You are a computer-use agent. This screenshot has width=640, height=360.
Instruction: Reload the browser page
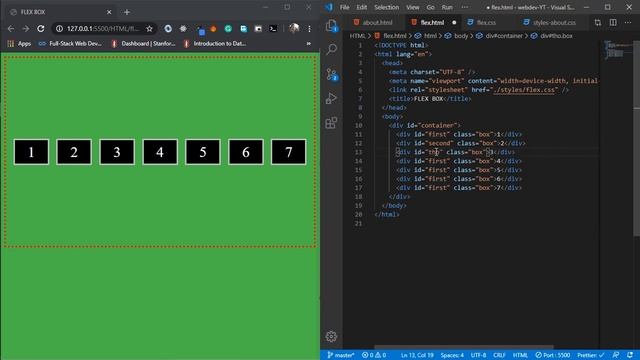(x=40, y=29)
